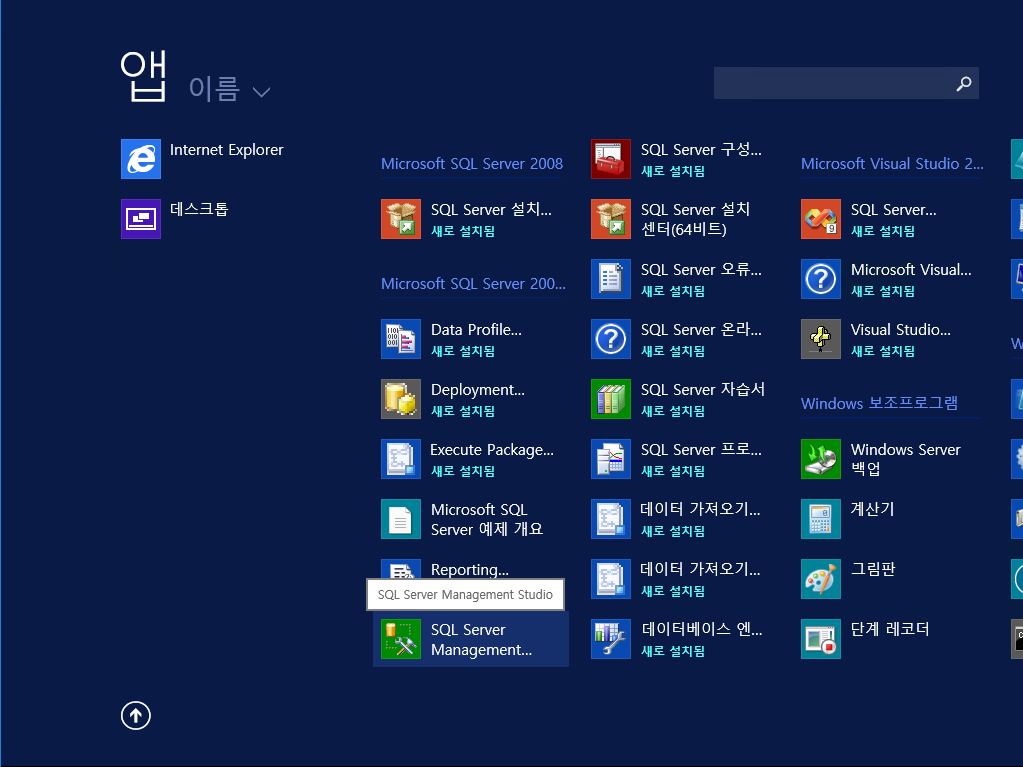This screenshot has width=1023, height=767.
Task: Open second 데이터 가져오기... wizard icon
Action: 611,579
